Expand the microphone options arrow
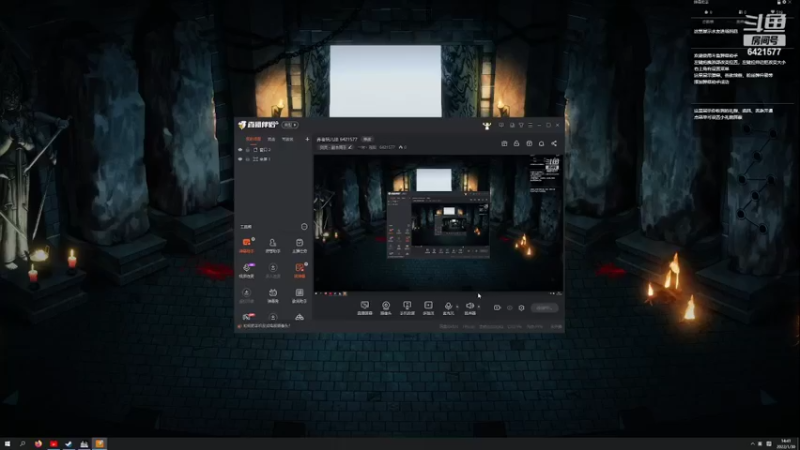This screenshot has width=800, height=450. [x=457, y=307]
